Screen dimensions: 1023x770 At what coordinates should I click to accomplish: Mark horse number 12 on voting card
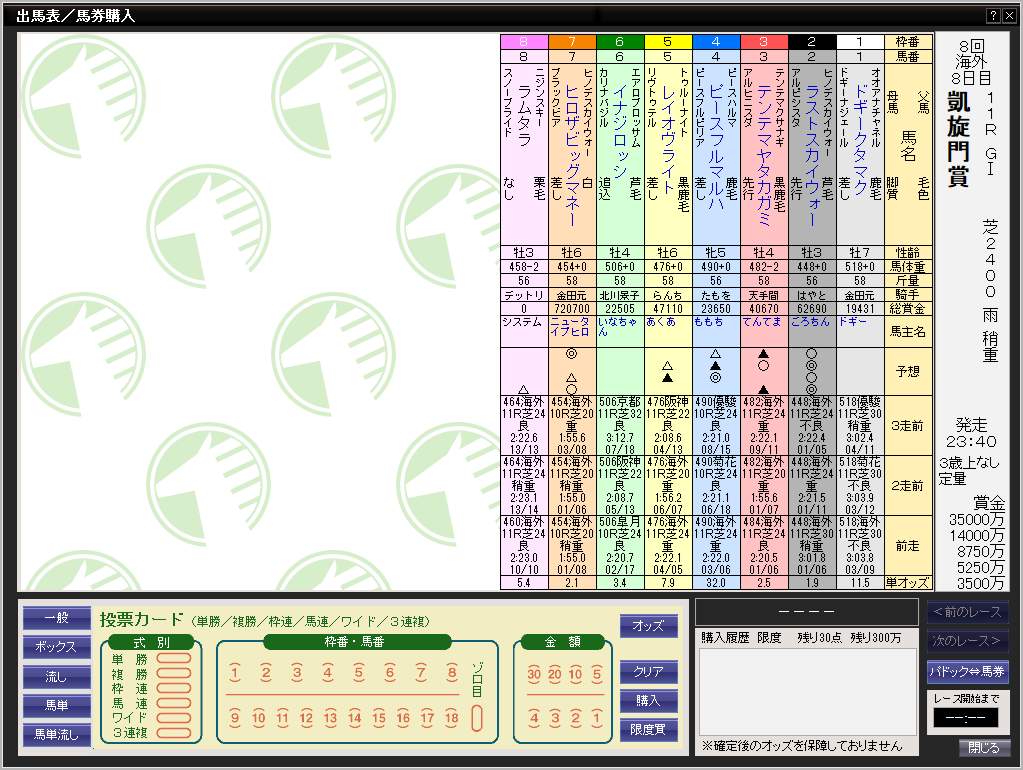(306, 718)
